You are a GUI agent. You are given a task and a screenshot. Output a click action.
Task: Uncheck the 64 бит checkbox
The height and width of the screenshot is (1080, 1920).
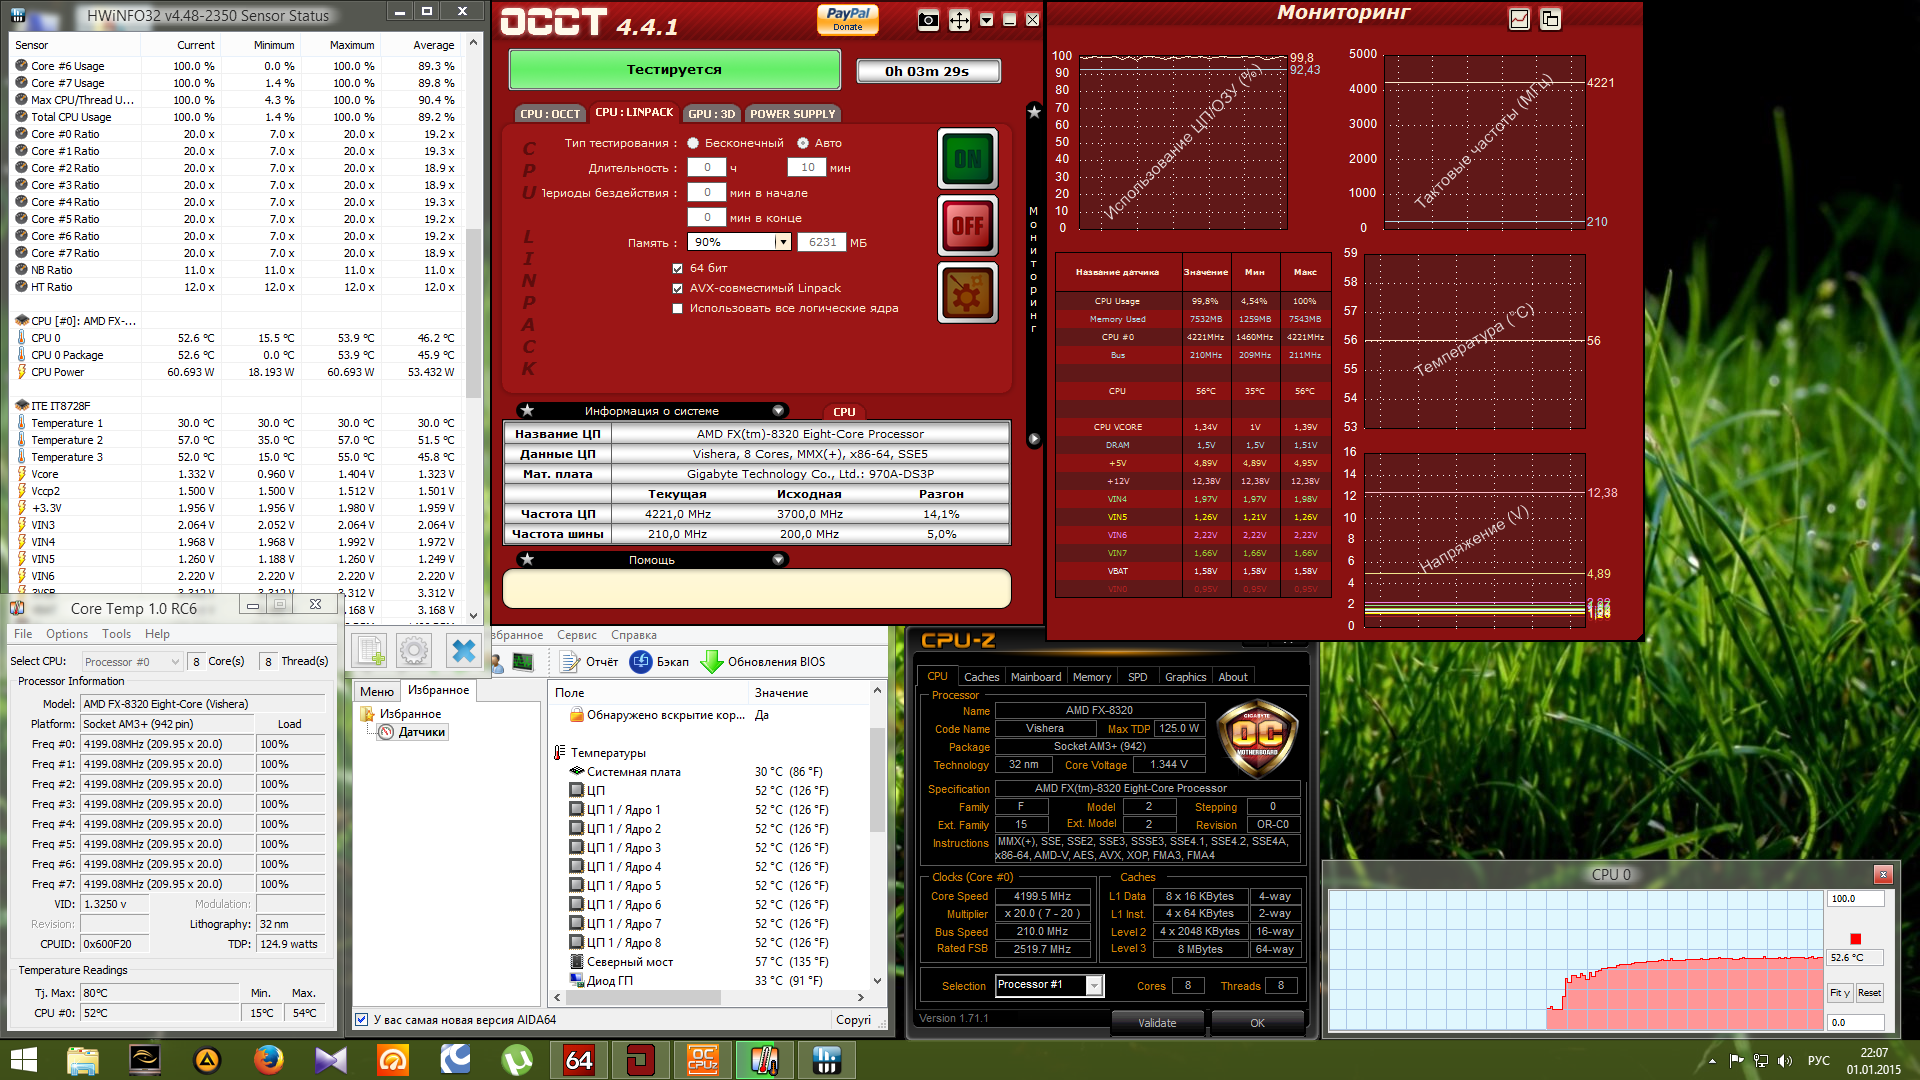(678, 268)
